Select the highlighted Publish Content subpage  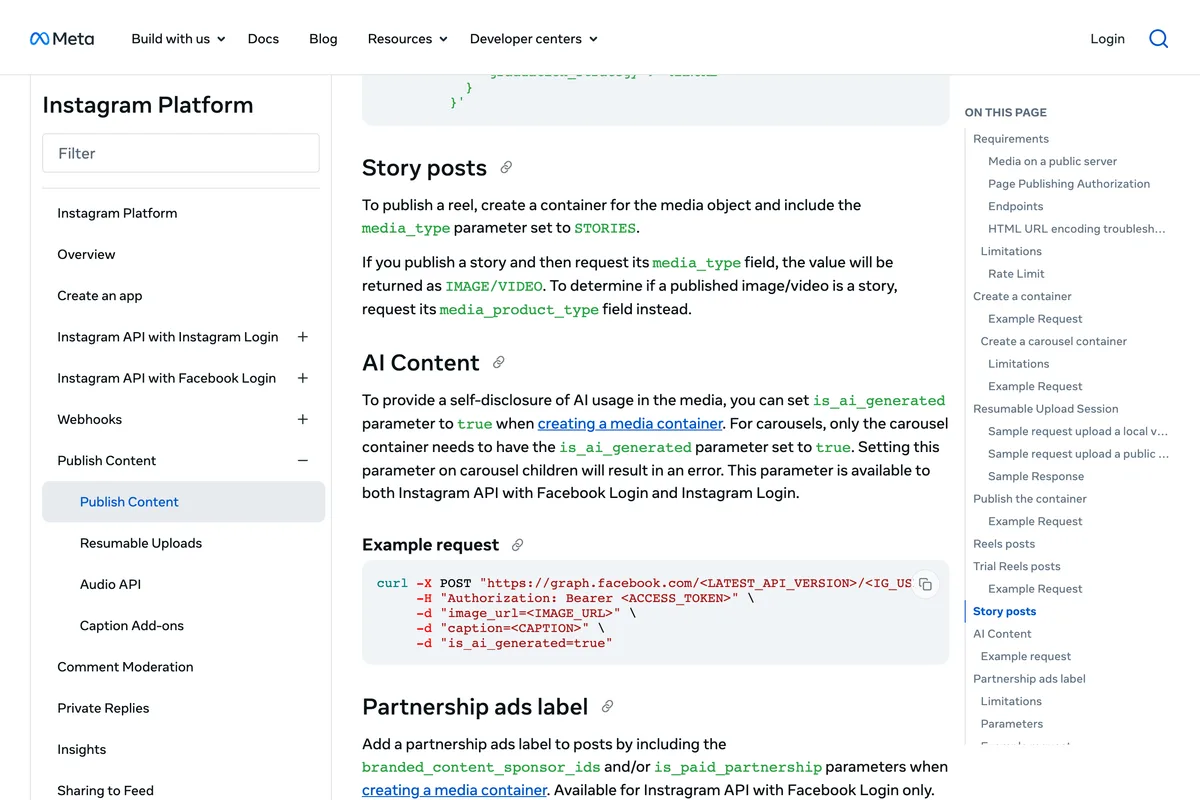184,502
